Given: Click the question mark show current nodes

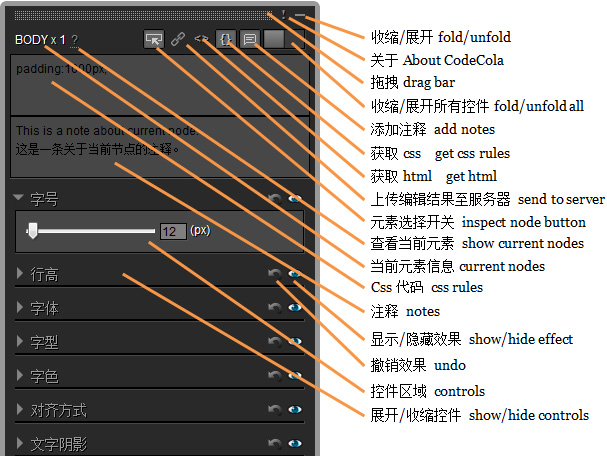Looking at the screenshot, I should point(75,41).
